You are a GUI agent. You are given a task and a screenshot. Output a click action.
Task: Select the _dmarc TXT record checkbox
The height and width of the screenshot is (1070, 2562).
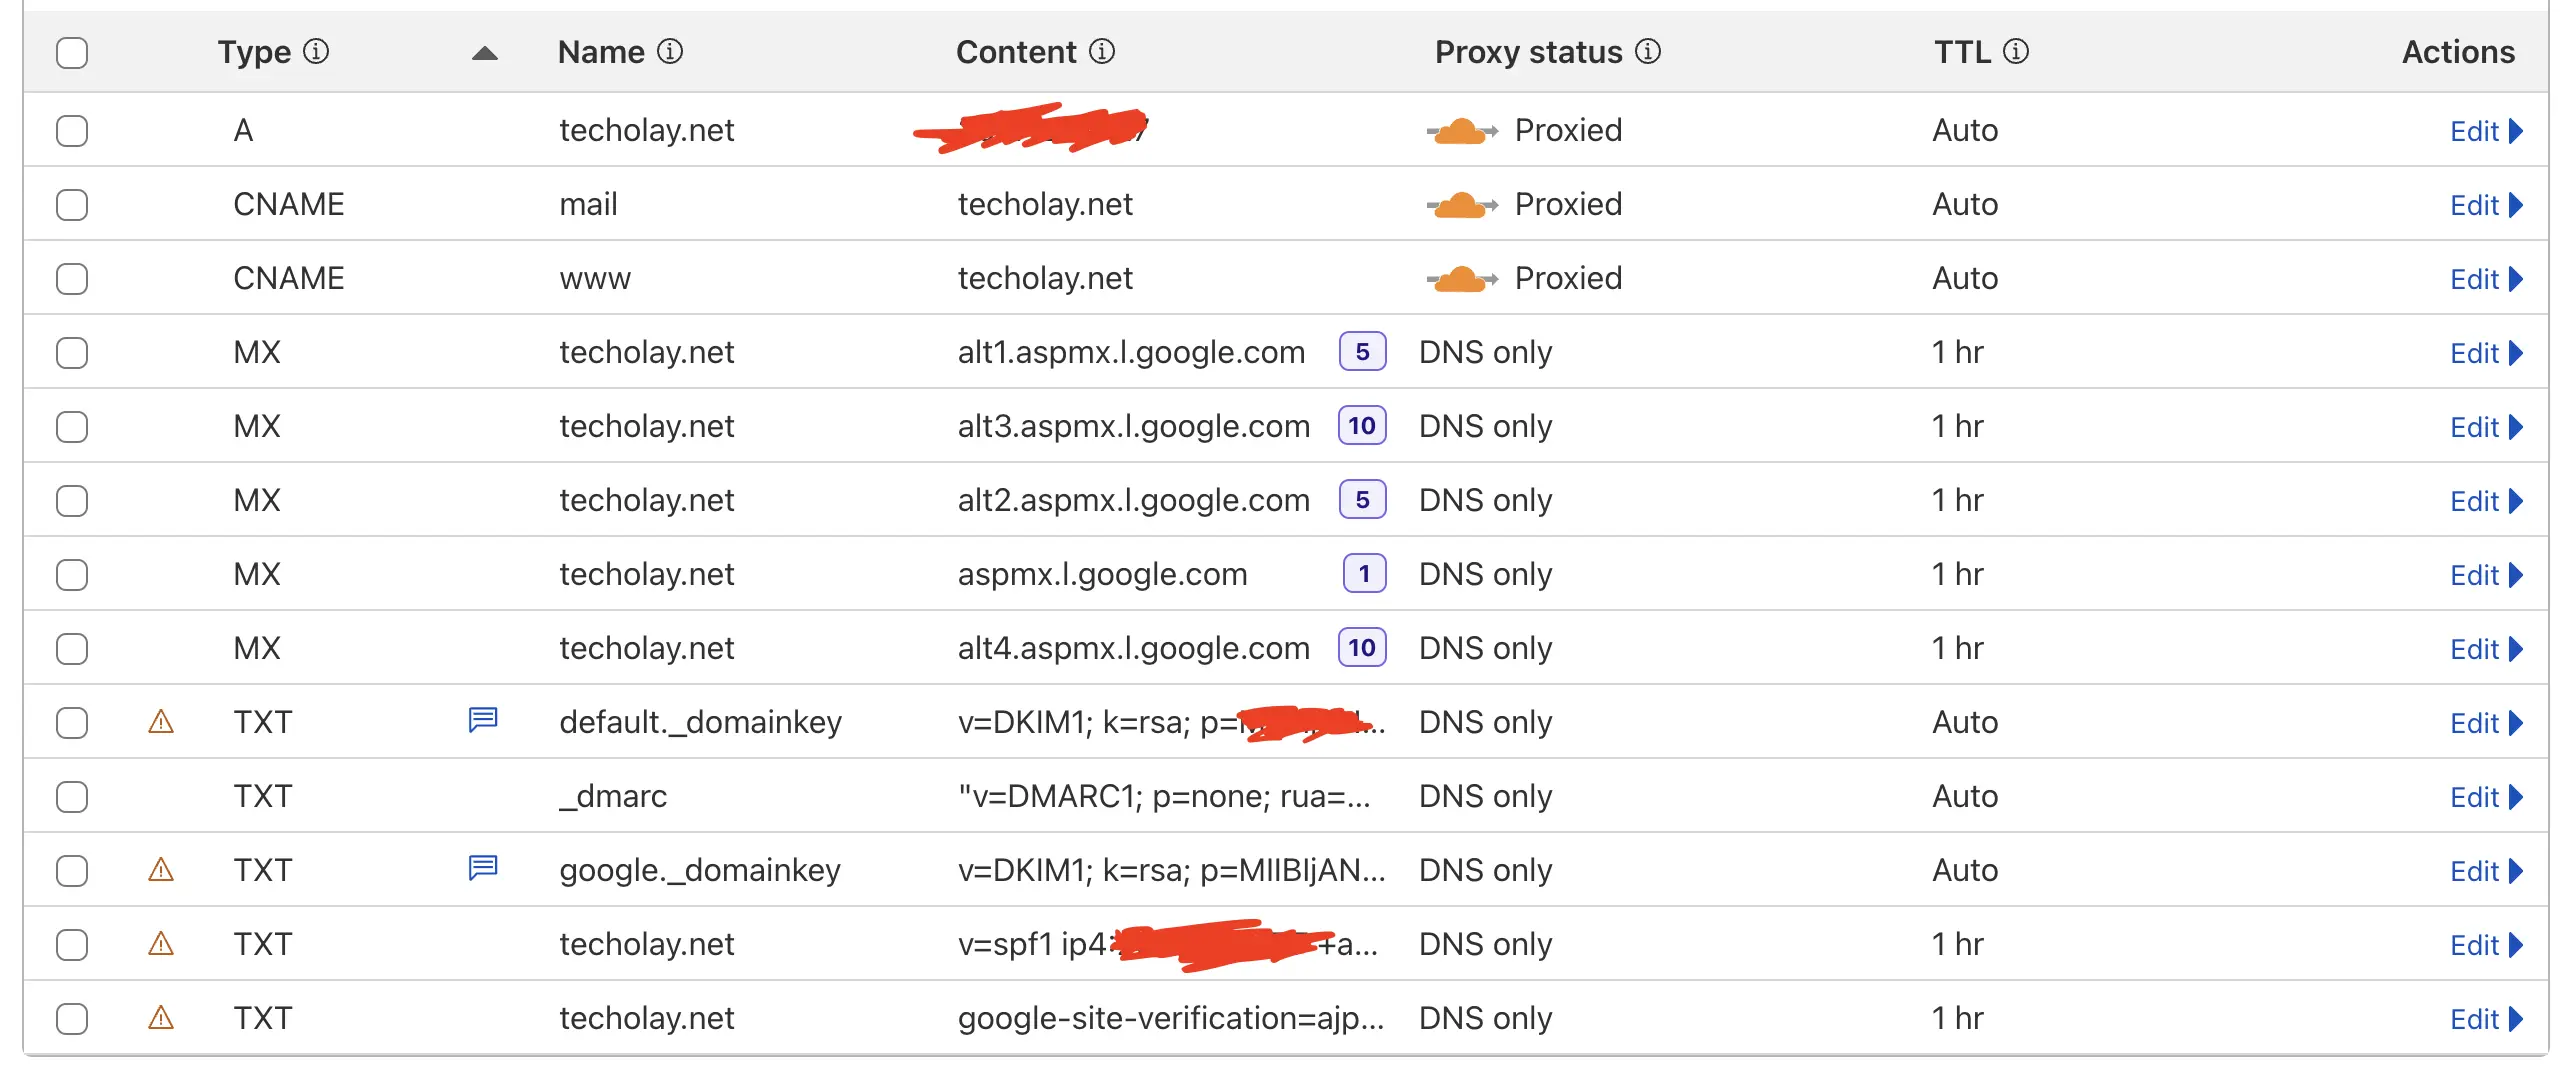click(x=72, y=796)
